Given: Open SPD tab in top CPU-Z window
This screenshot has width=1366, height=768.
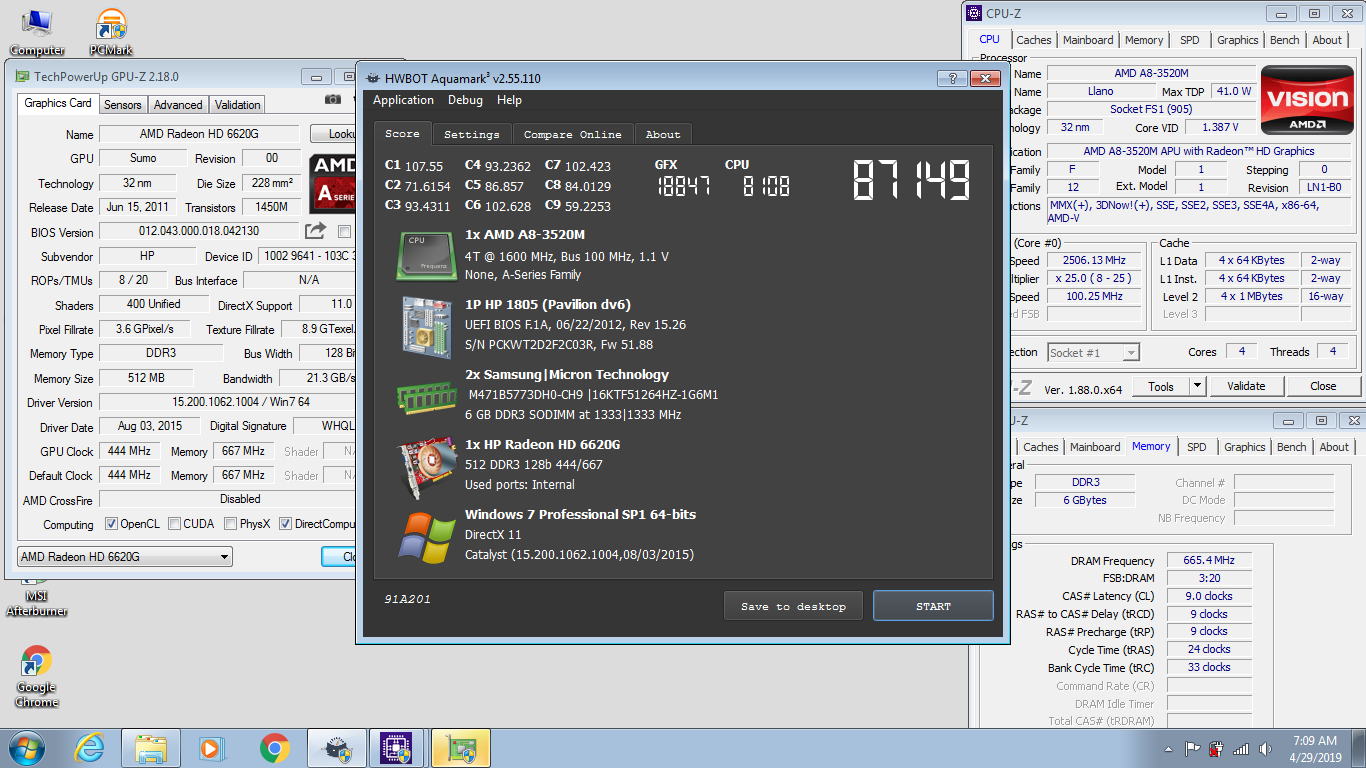Looking at the screenshot, I should [x=1189, y=40].
